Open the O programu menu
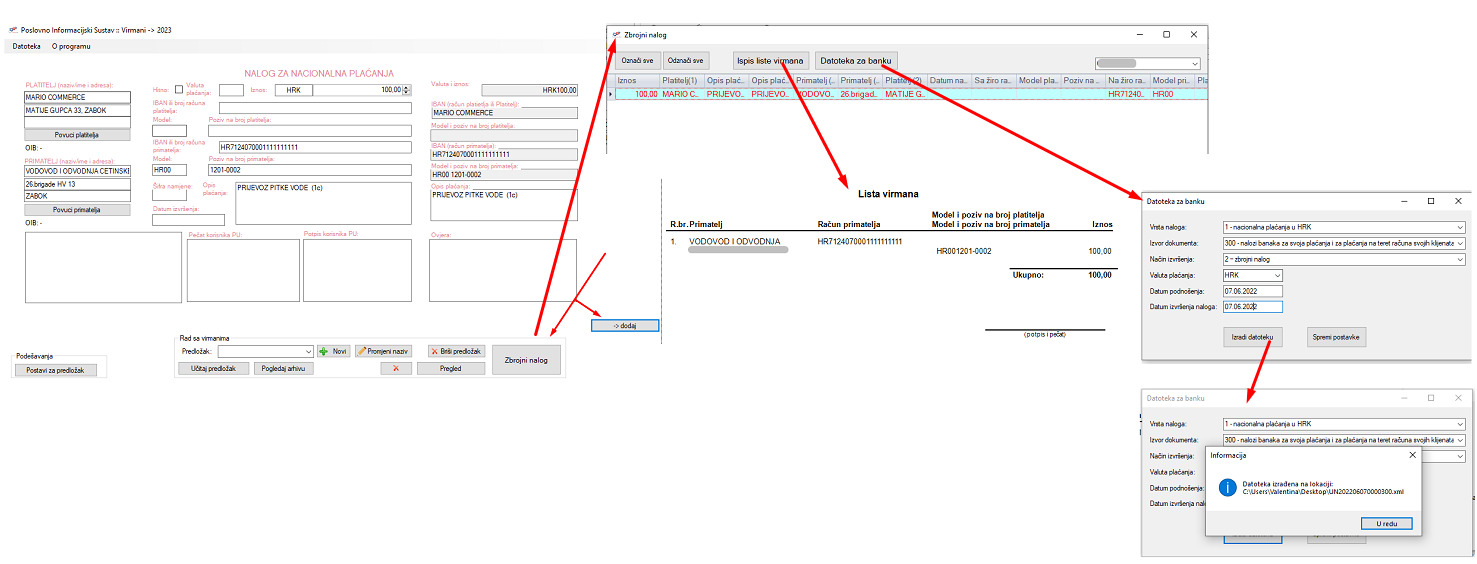This screenshot has width=1477, height=564. pos(71,47)
